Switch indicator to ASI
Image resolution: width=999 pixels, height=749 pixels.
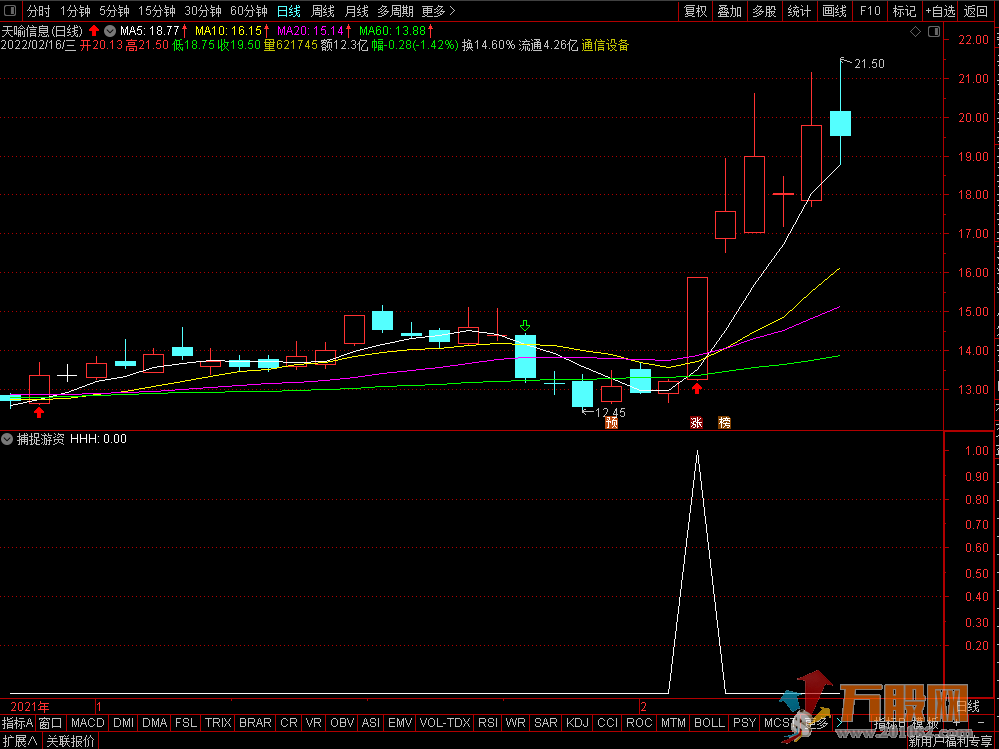pyautogui.click(x=371, y=723)
